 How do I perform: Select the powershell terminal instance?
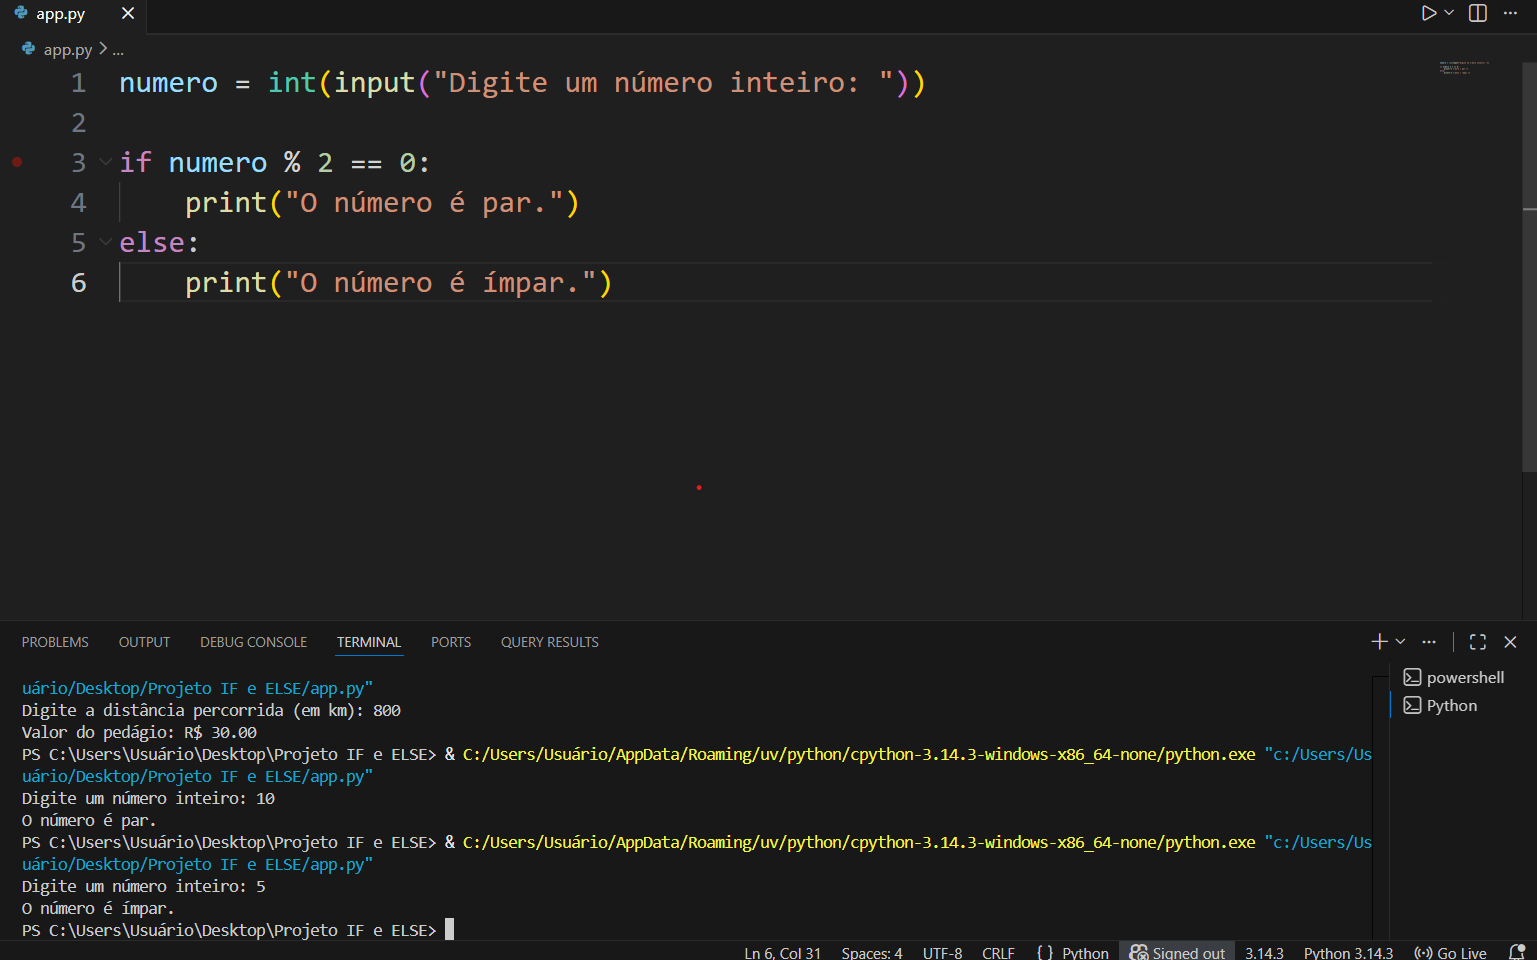click(1464, 677)
